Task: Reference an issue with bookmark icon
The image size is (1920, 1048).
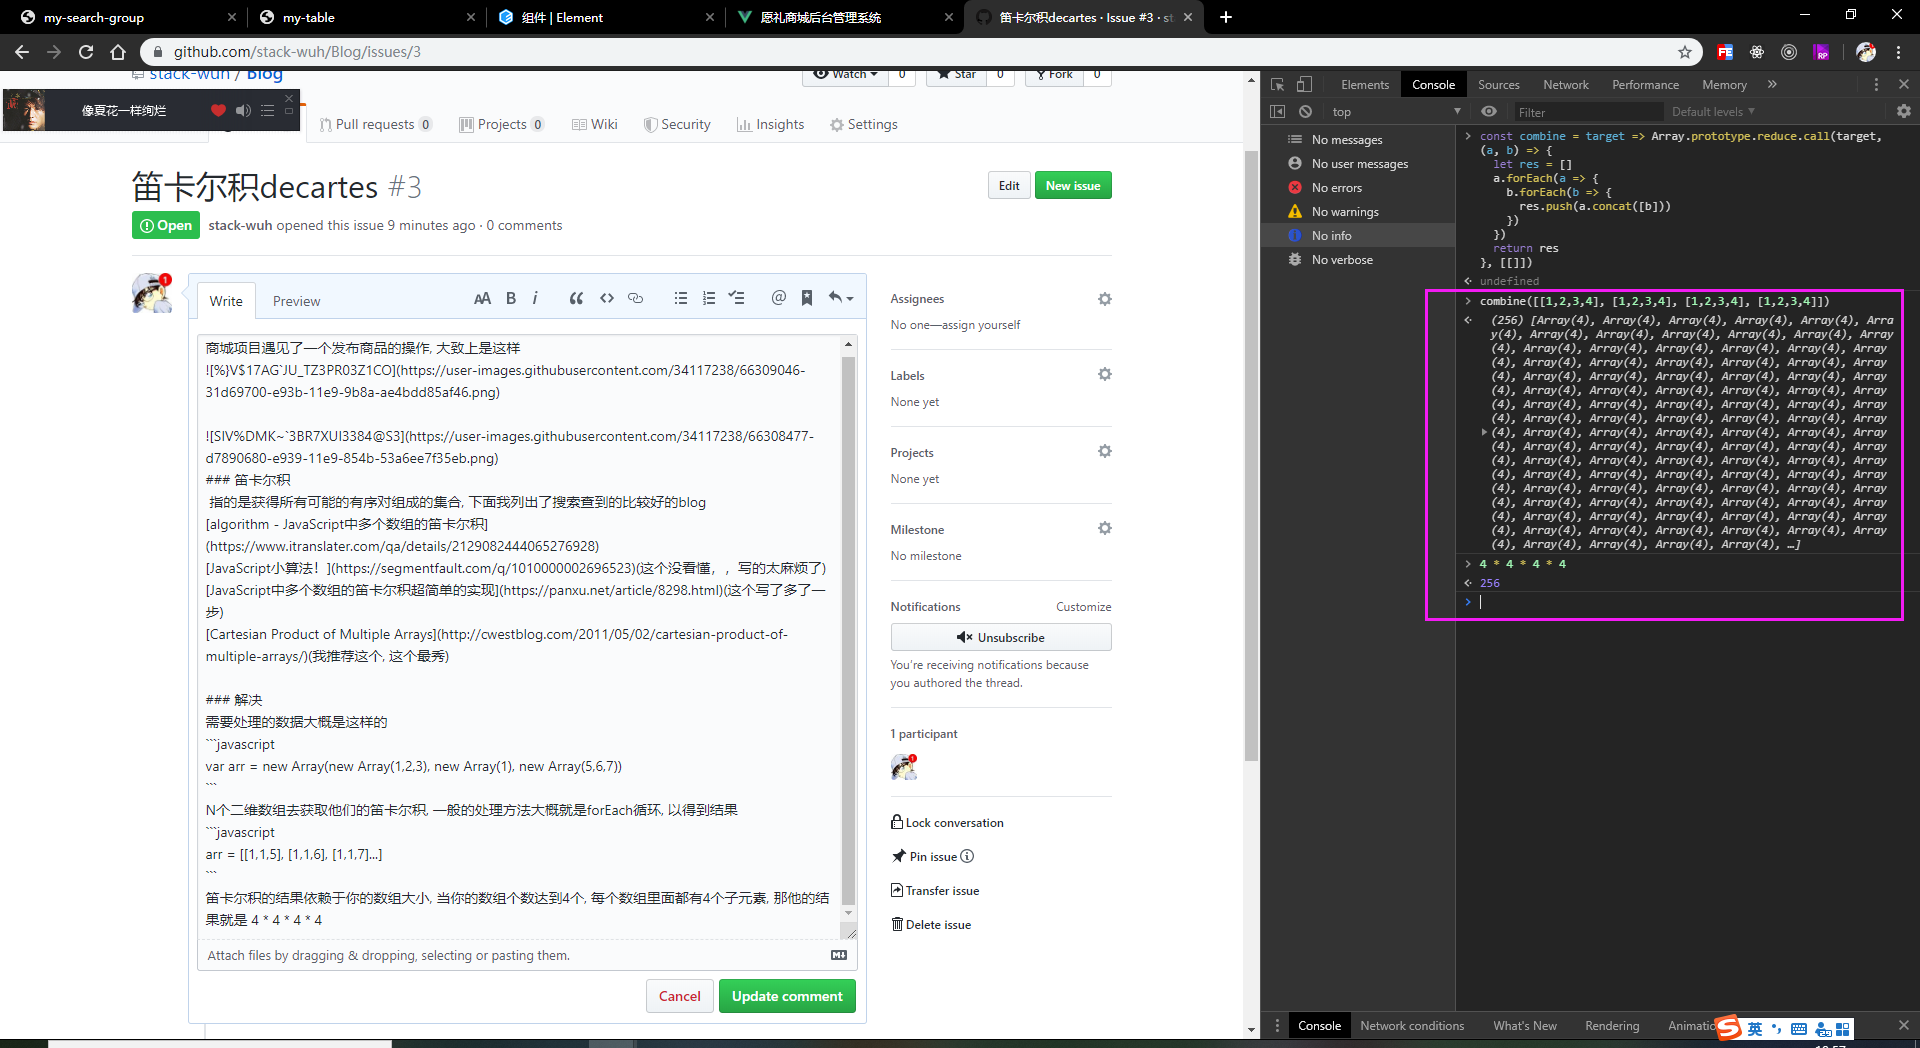Action: tap(807, 298)
